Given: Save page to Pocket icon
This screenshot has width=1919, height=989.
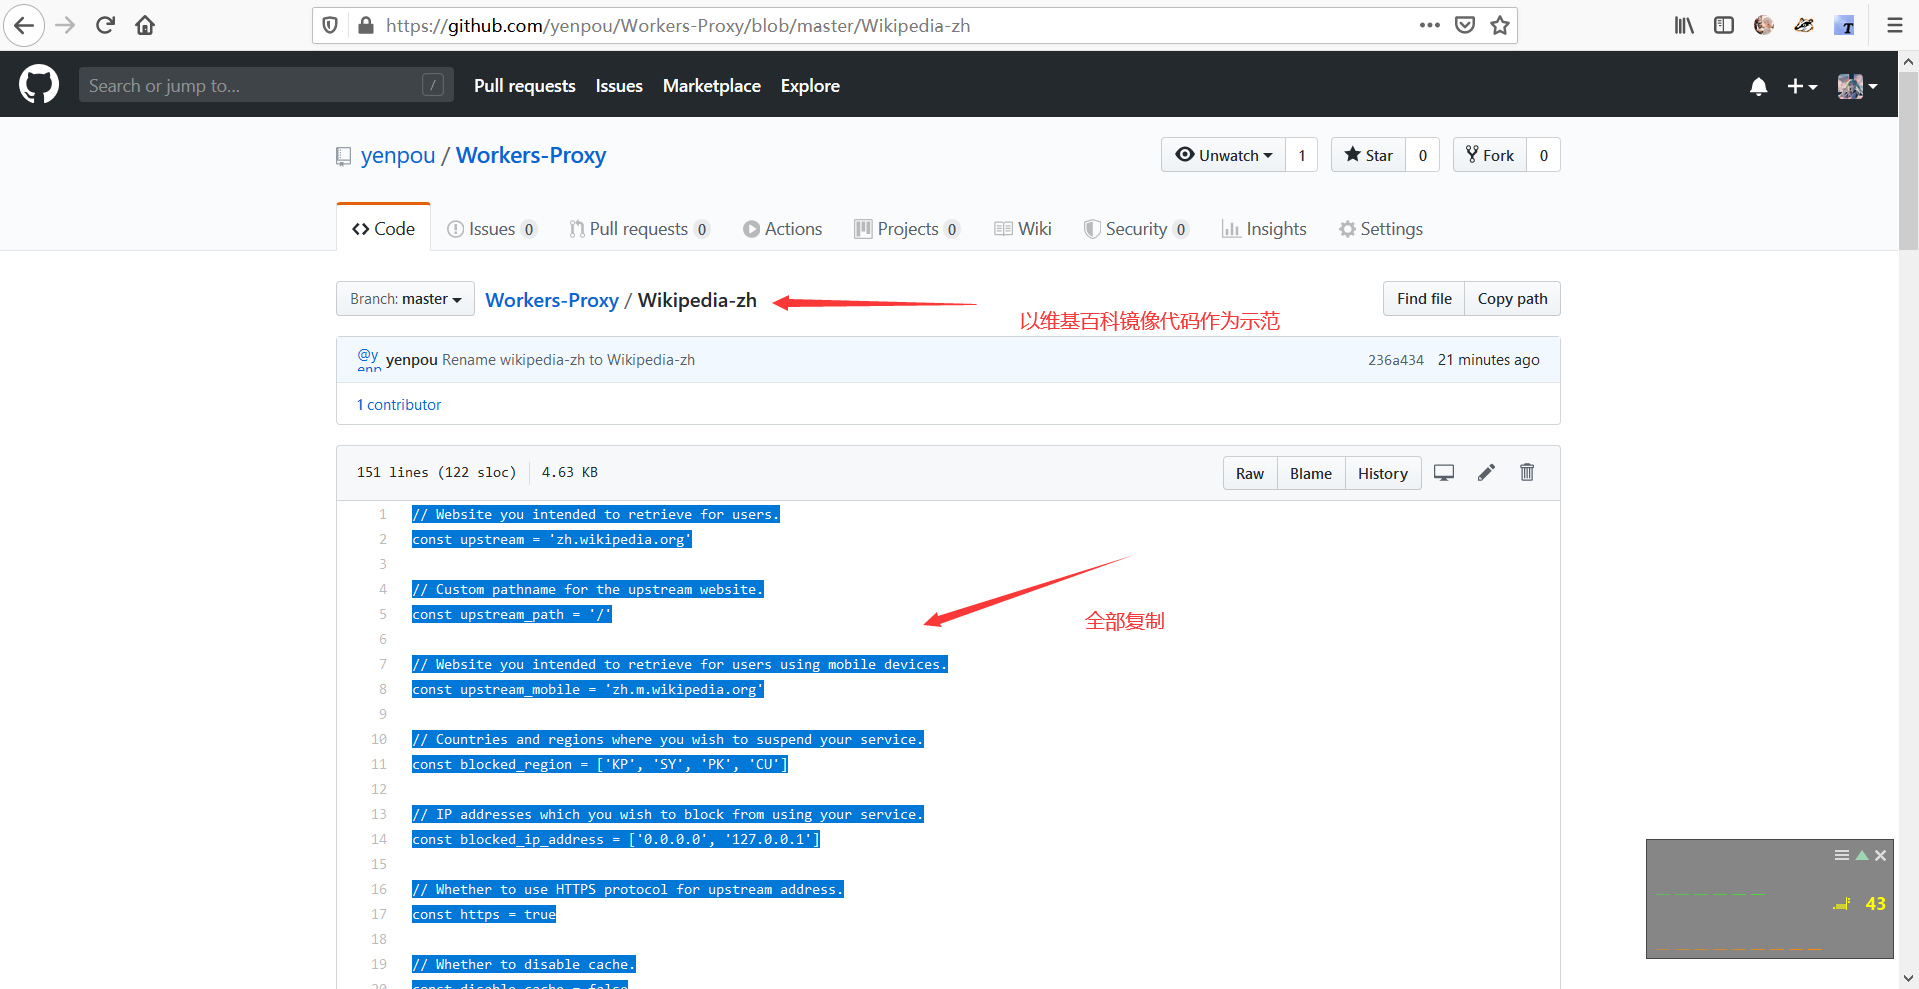Looking at the screenshot, I should (x=1465, y=25).
